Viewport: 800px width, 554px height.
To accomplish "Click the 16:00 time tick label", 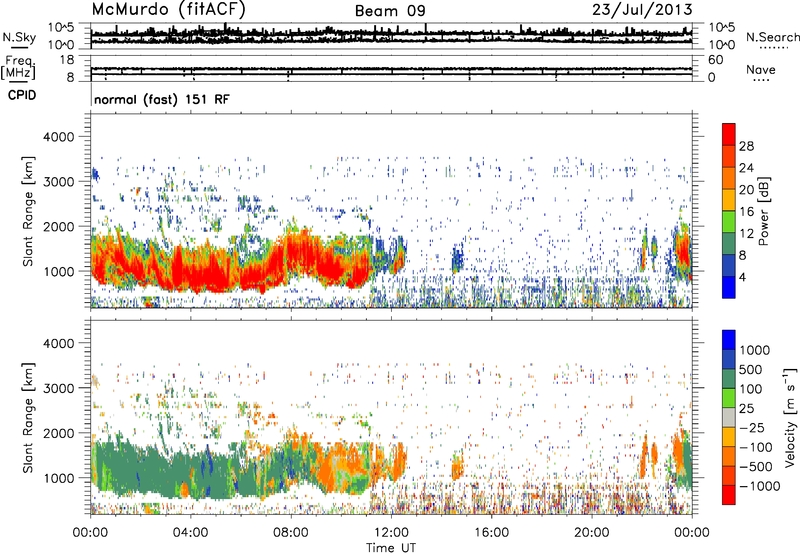I will [491, 533].
